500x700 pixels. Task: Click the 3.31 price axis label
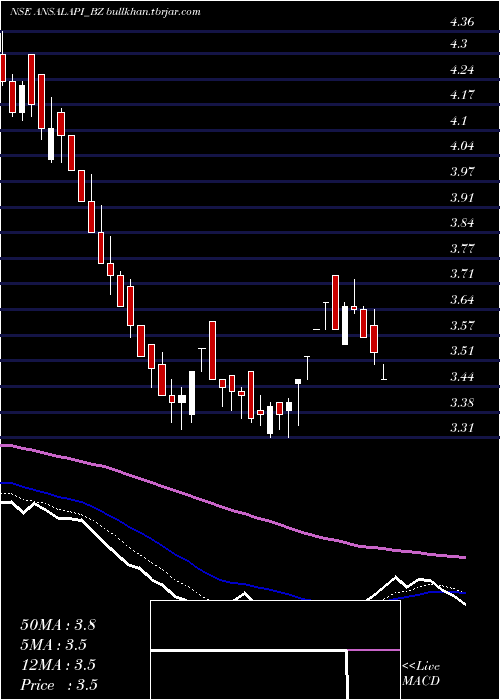(462, 428)
